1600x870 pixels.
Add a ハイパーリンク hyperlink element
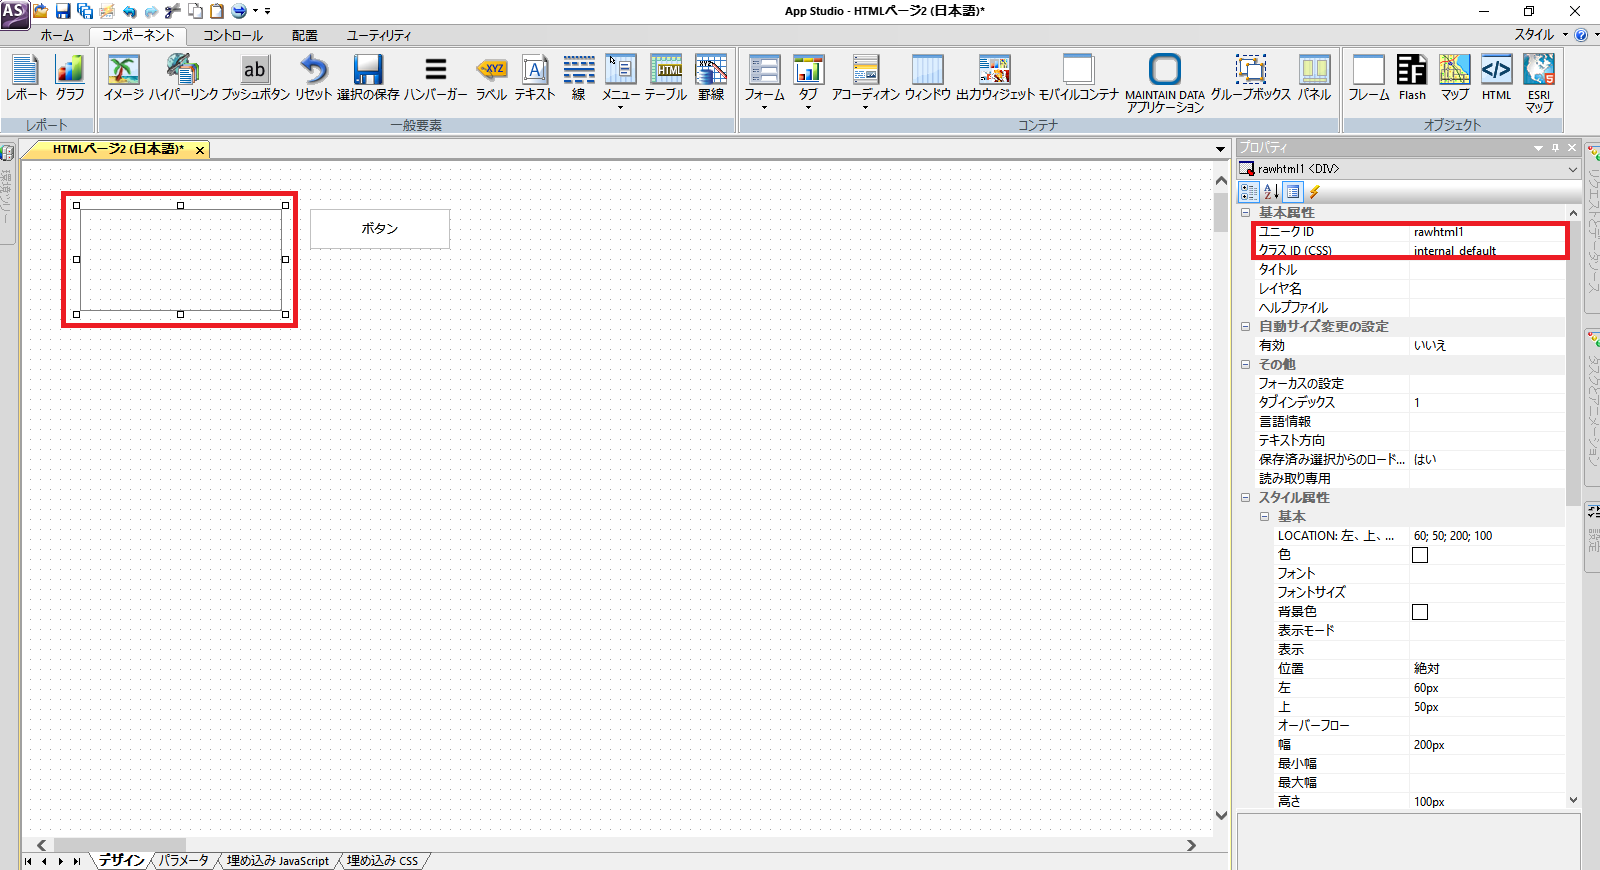click(x=183, y=78)
